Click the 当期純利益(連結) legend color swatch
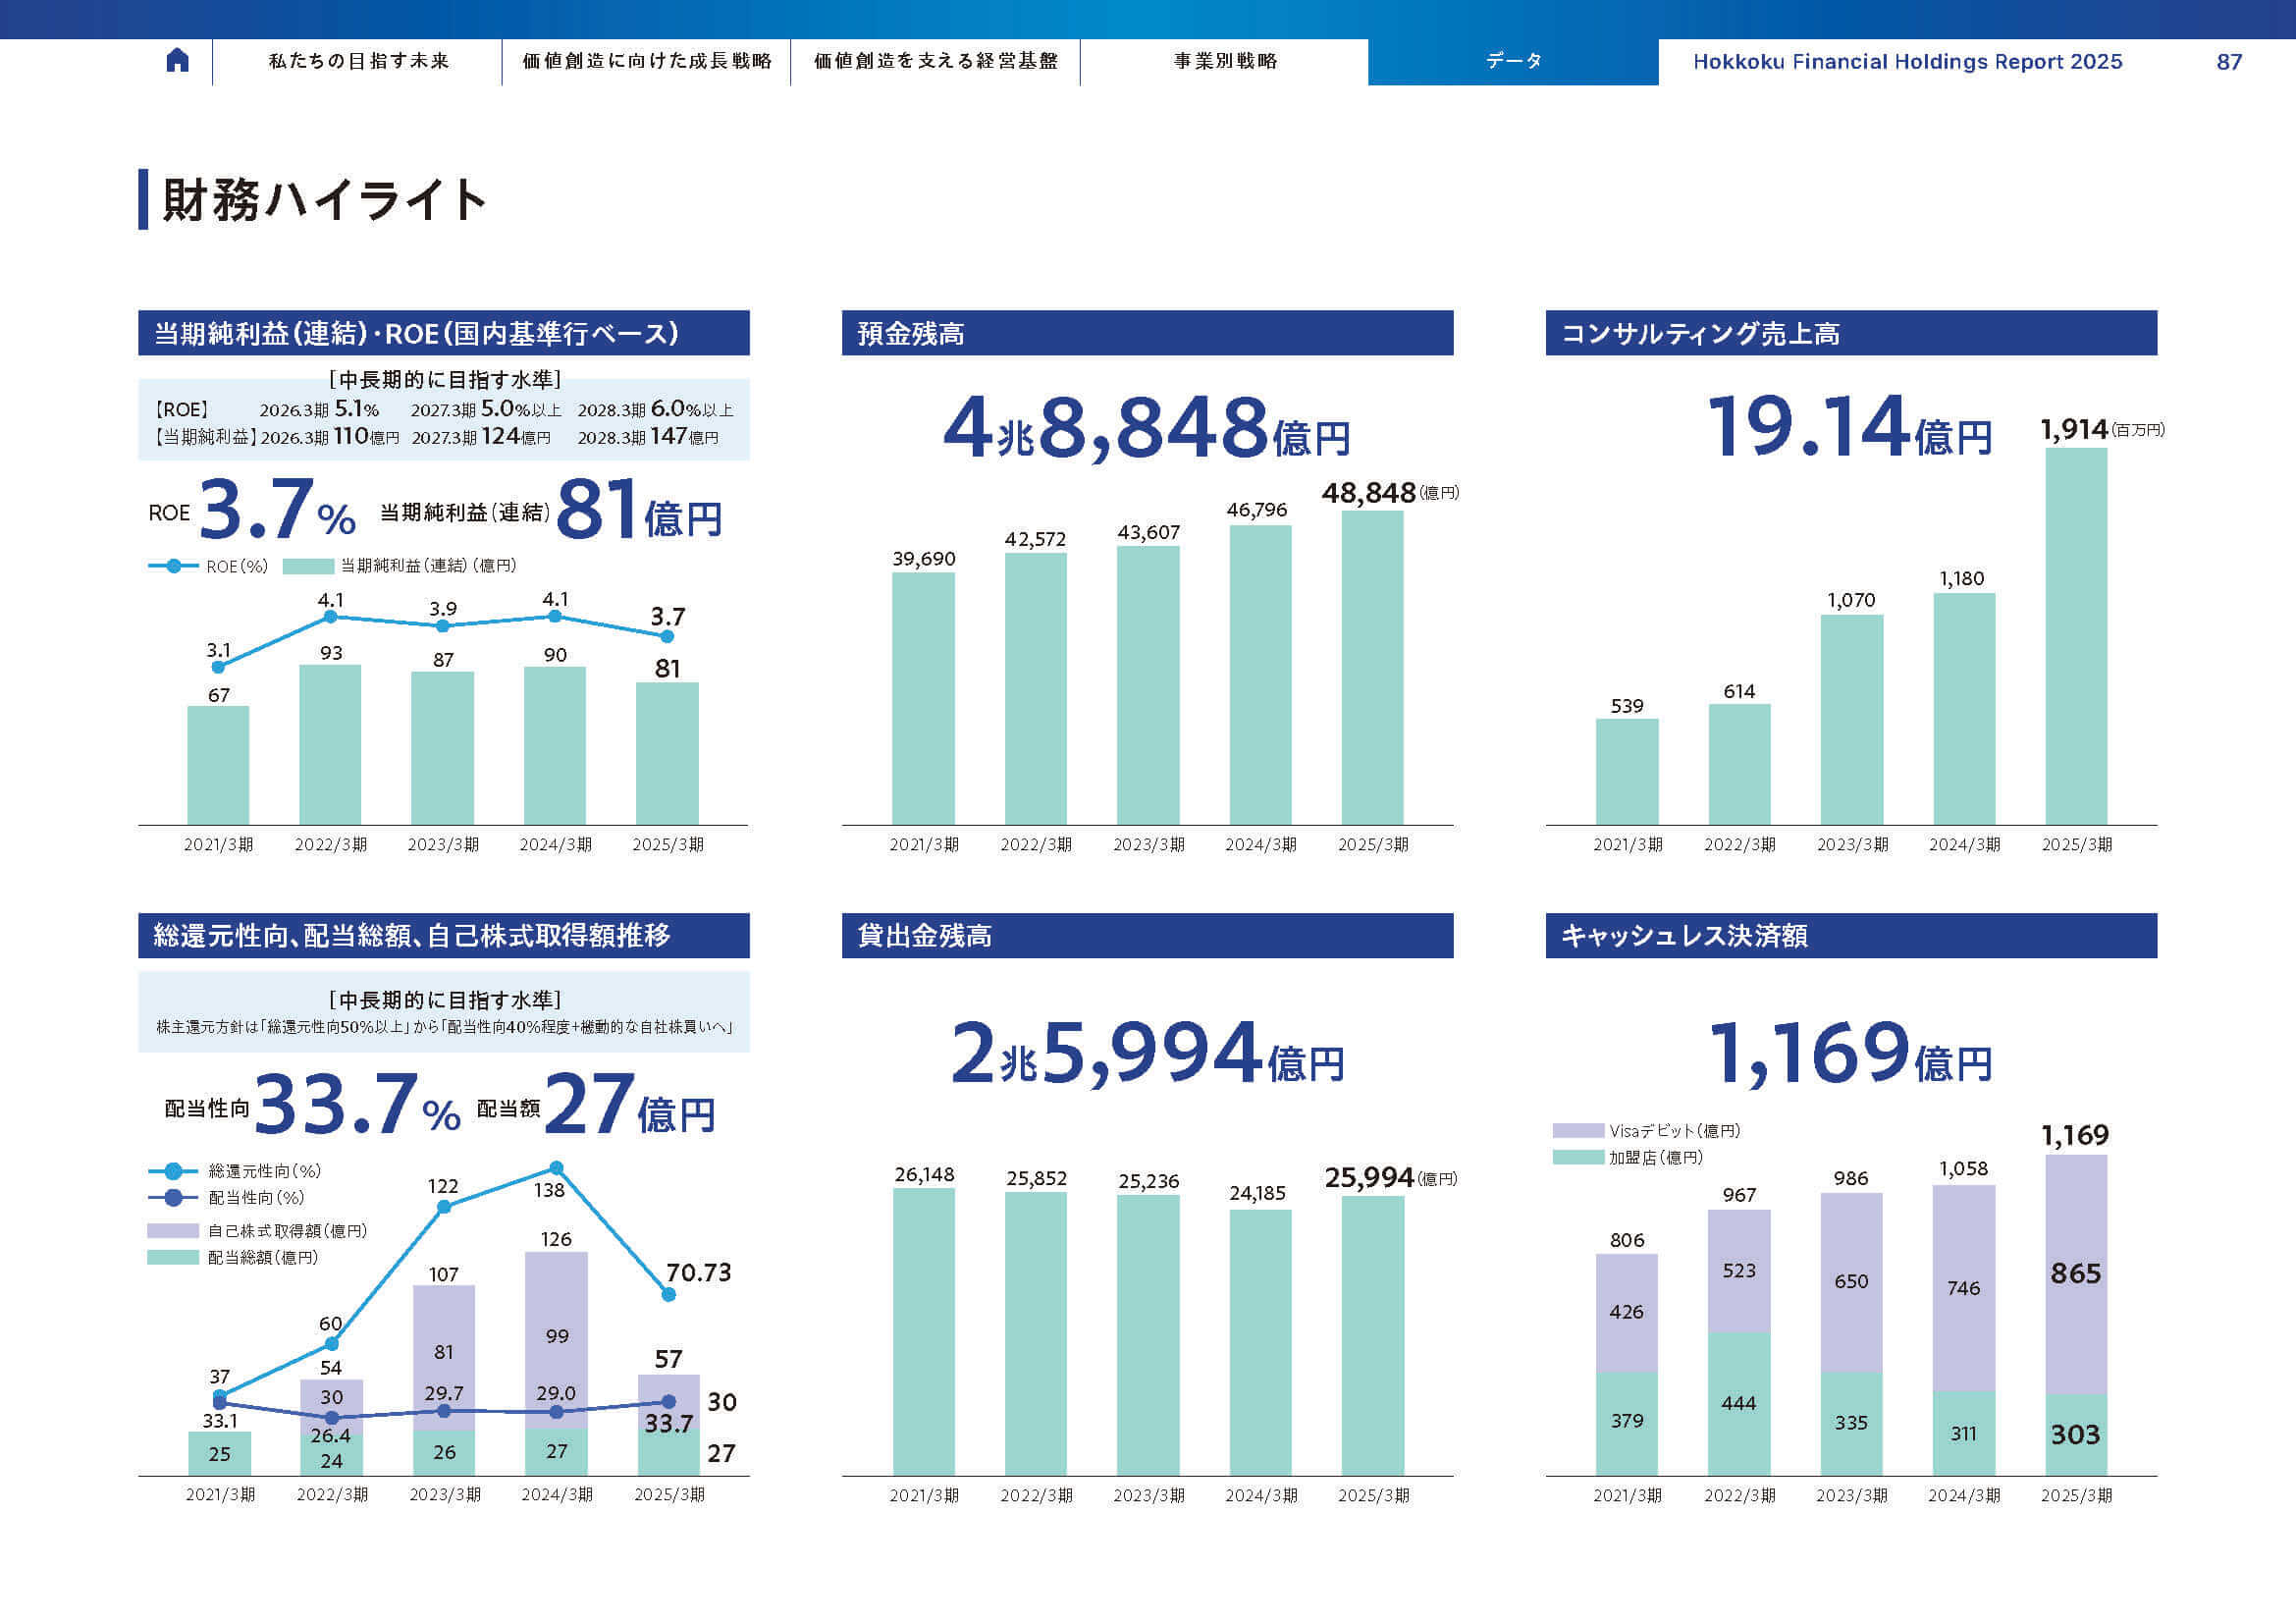This screenshot has width=2296, height=1624. click(x=308, y=566)
